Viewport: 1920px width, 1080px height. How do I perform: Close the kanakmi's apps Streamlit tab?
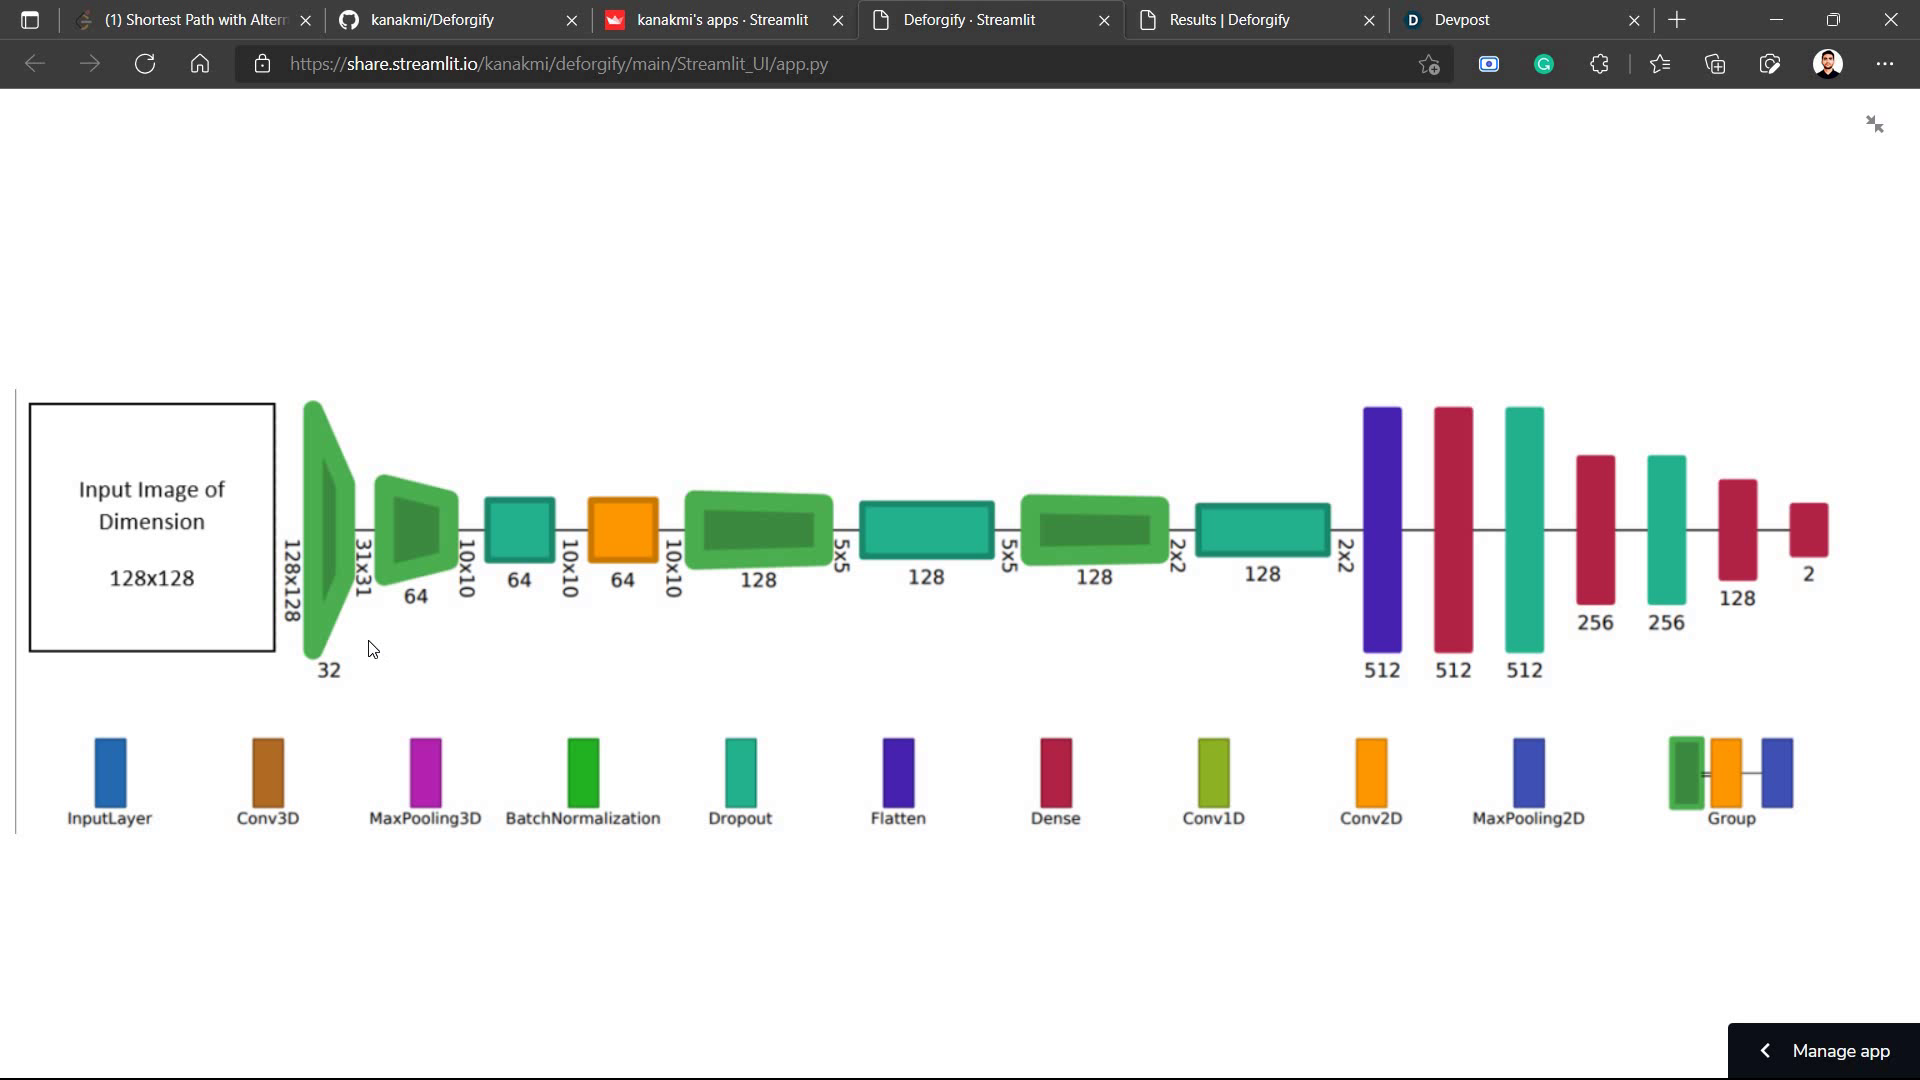[838, 20]
